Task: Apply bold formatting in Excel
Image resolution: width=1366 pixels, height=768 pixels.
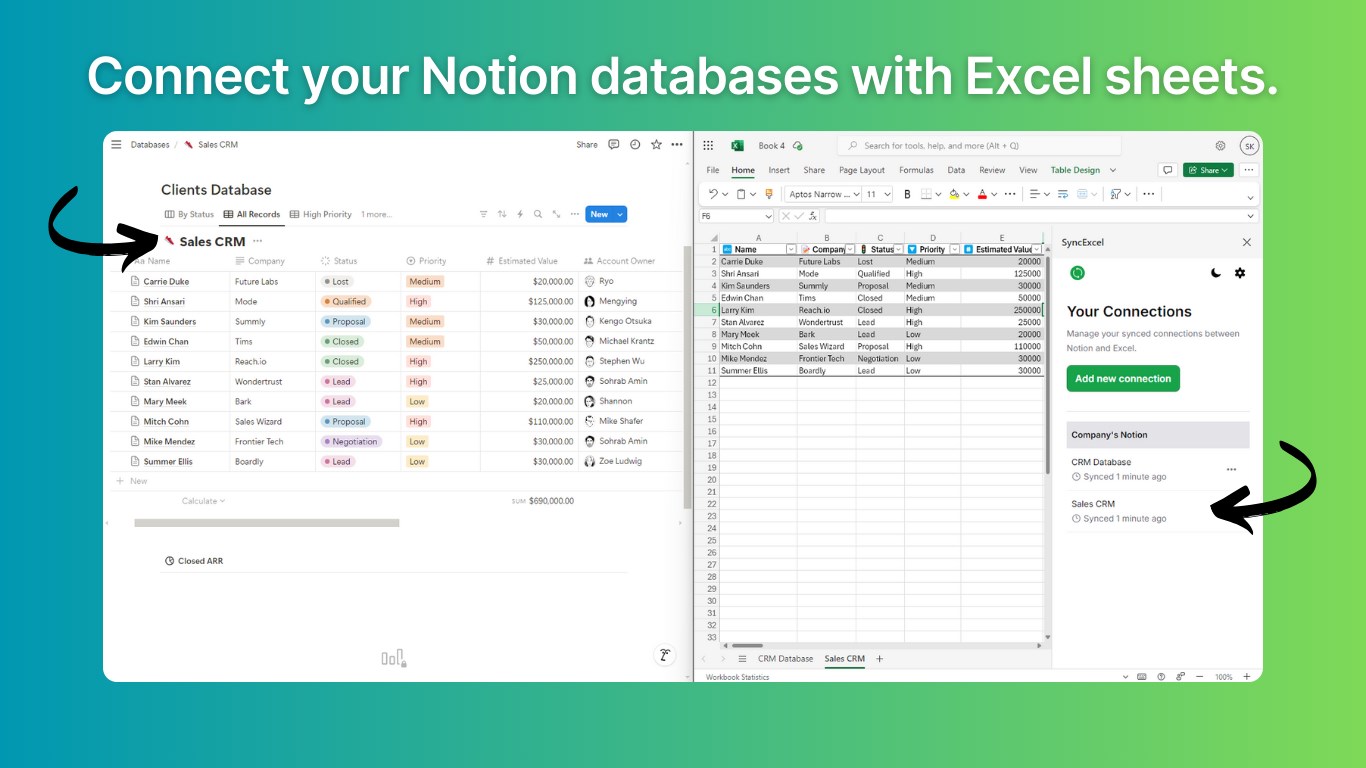Action: (x=907, y=194)
